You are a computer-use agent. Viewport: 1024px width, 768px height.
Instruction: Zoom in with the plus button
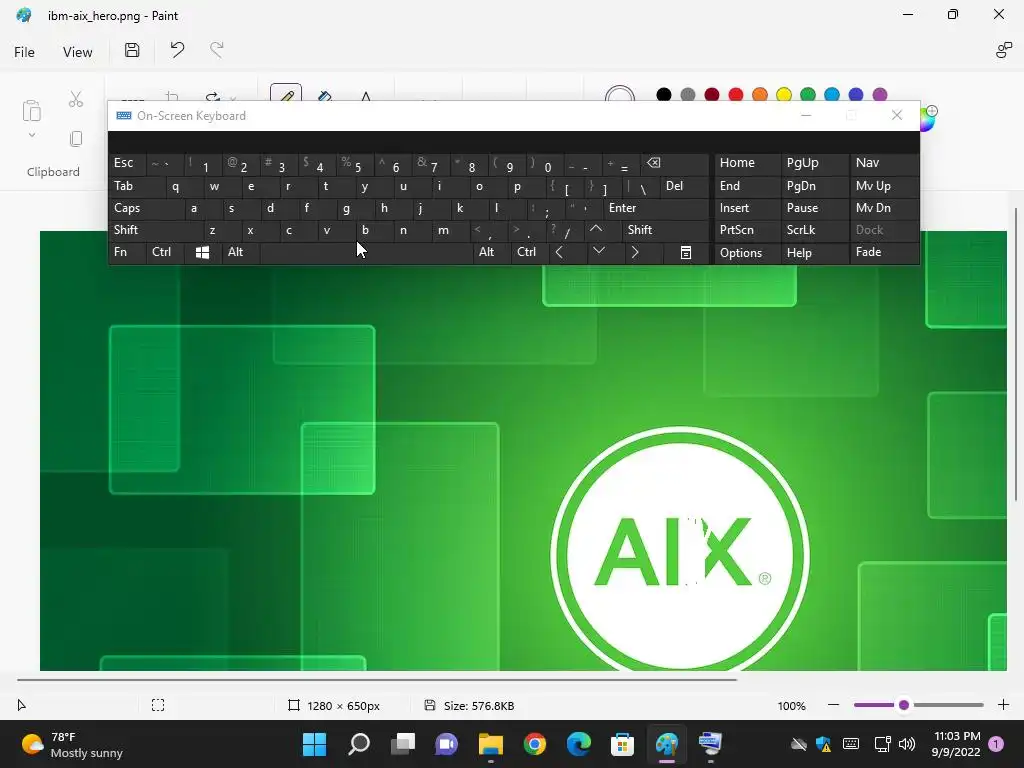coord(1004,705)
